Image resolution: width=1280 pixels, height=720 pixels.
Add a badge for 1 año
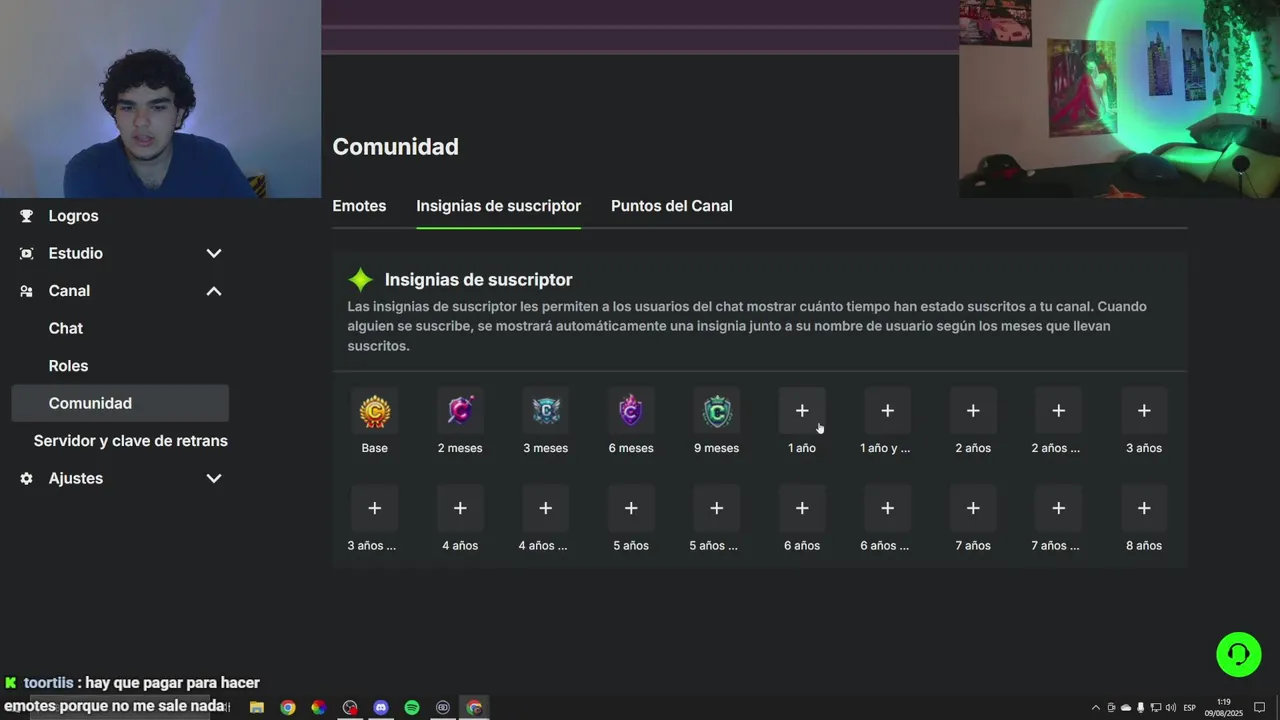(x=802, y=411)
